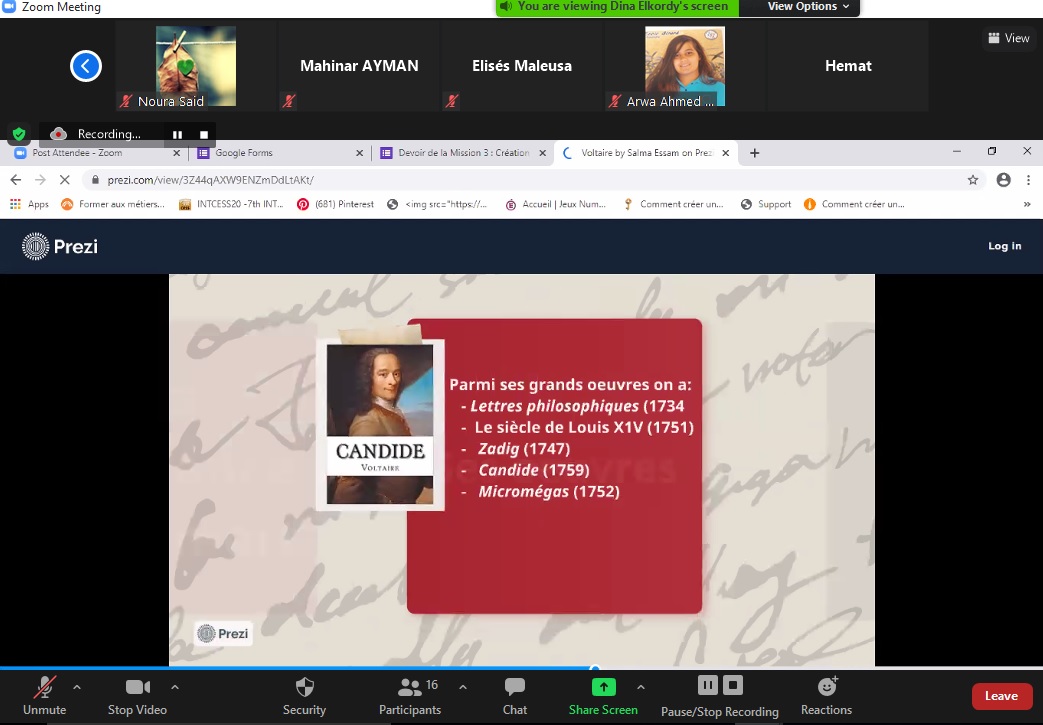The image size is (1043, 725).
Task: Expand video options arrow beside Stop Video
Action: 175,687
